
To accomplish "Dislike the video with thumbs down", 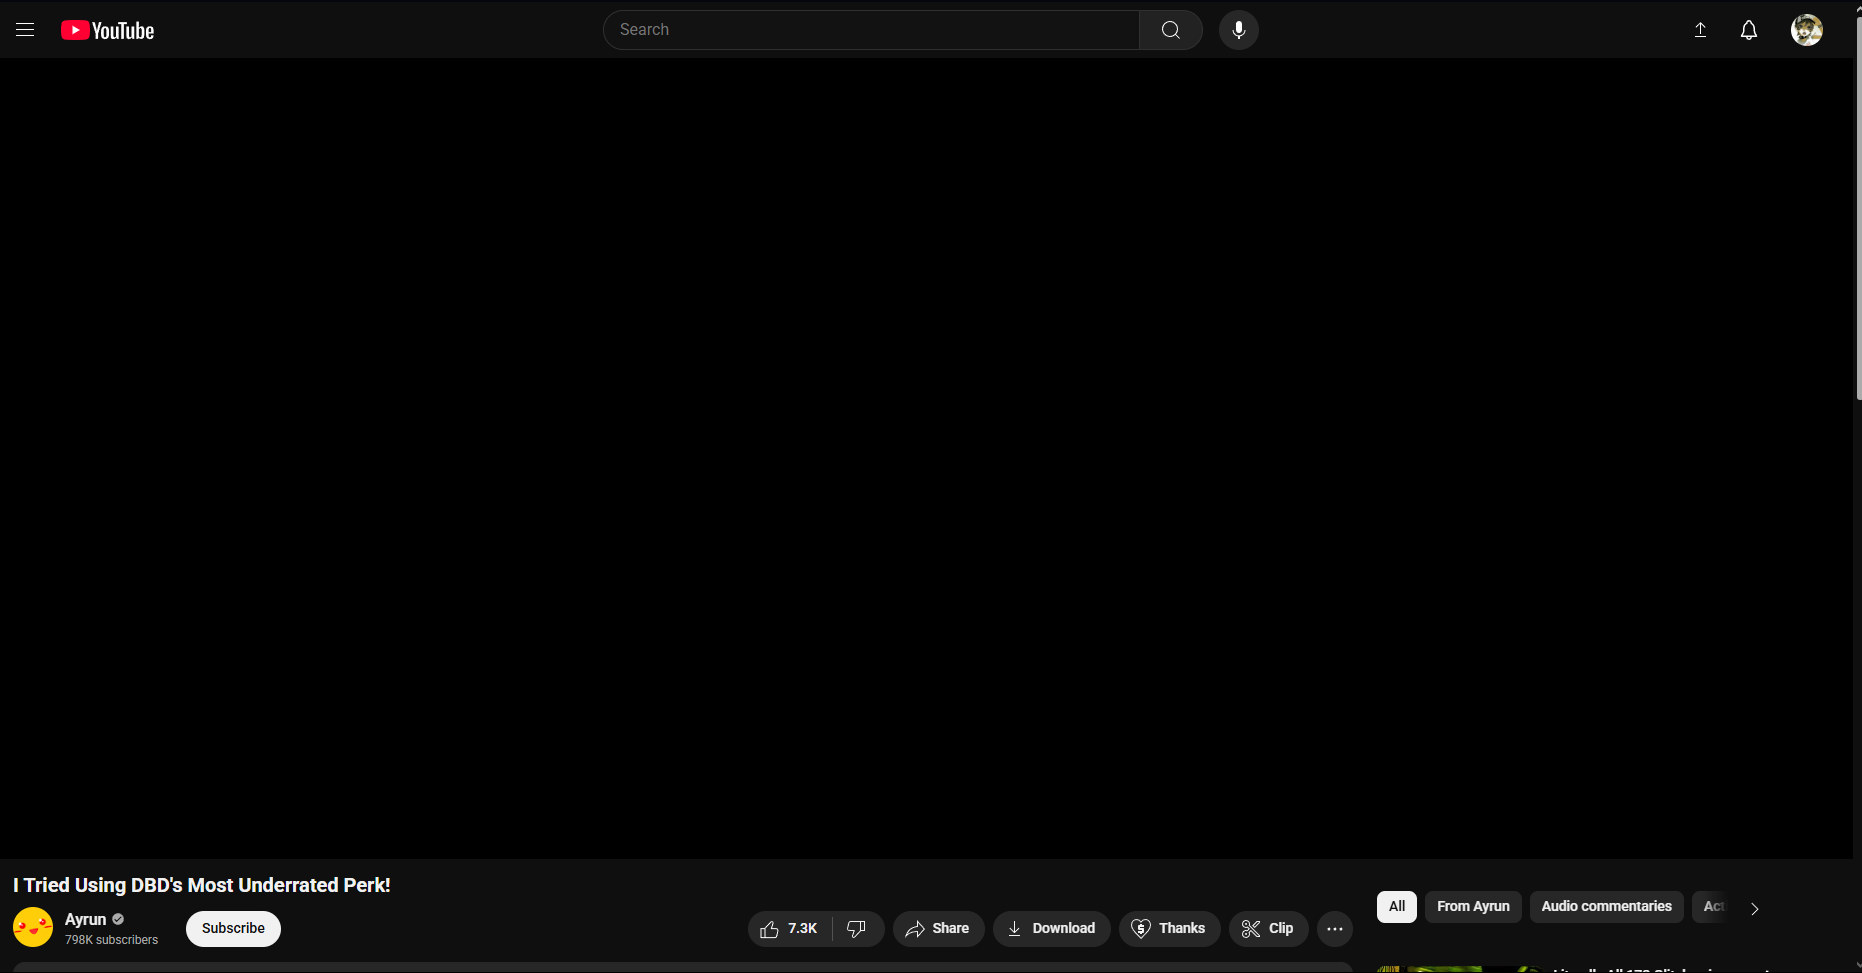I will click(858, 928).
